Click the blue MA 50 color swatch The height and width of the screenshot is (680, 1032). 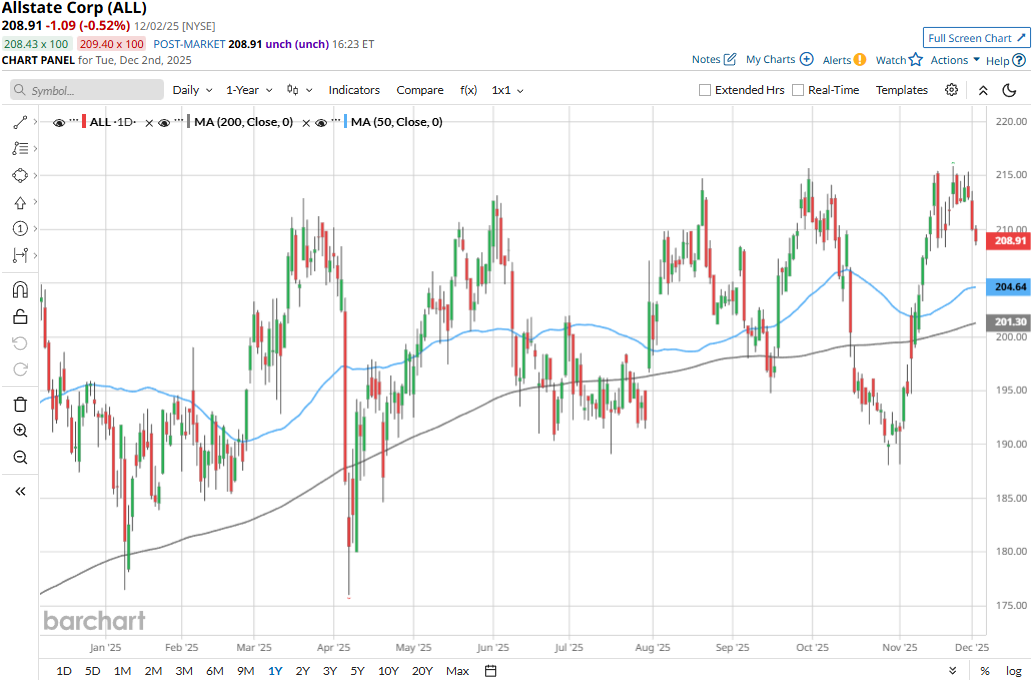pyautogui.click(x=346, y=122)
